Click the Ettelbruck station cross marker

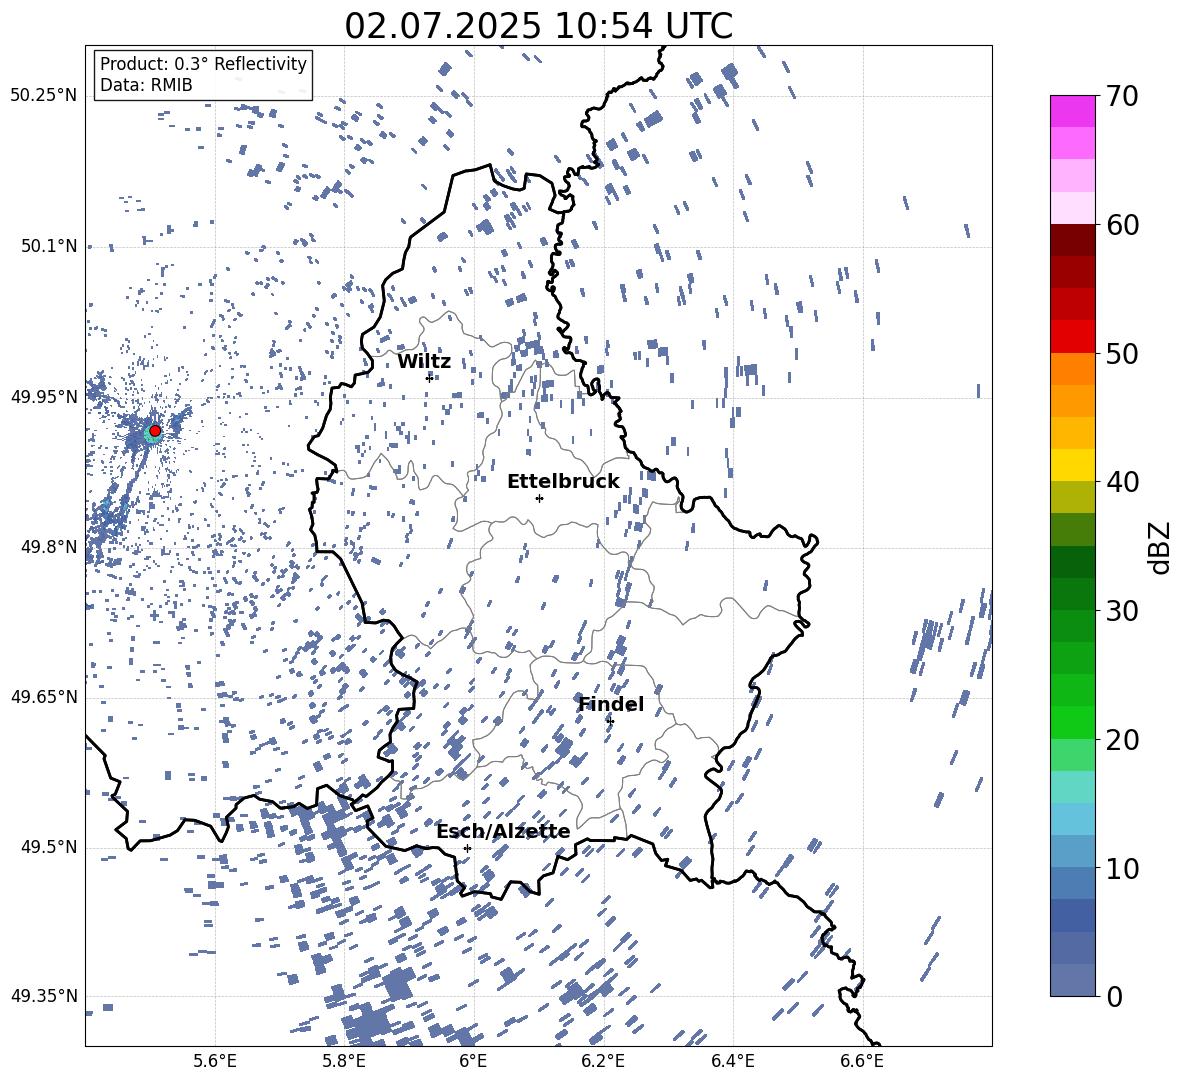(539, 498)
